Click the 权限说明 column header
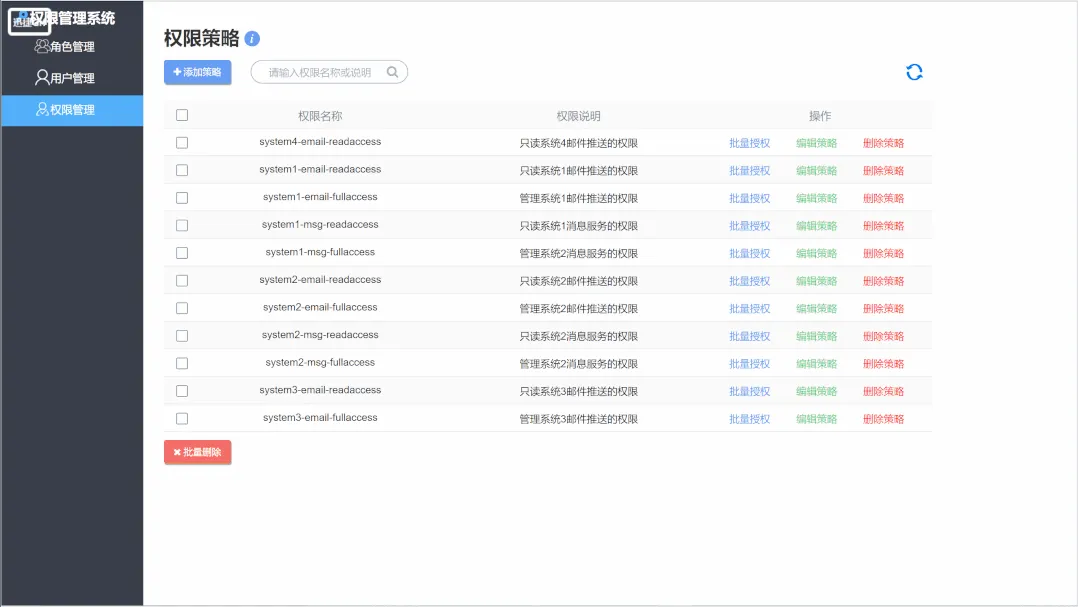The height and width of the screenshot is (607, 1078). click(x=578, y=116)
